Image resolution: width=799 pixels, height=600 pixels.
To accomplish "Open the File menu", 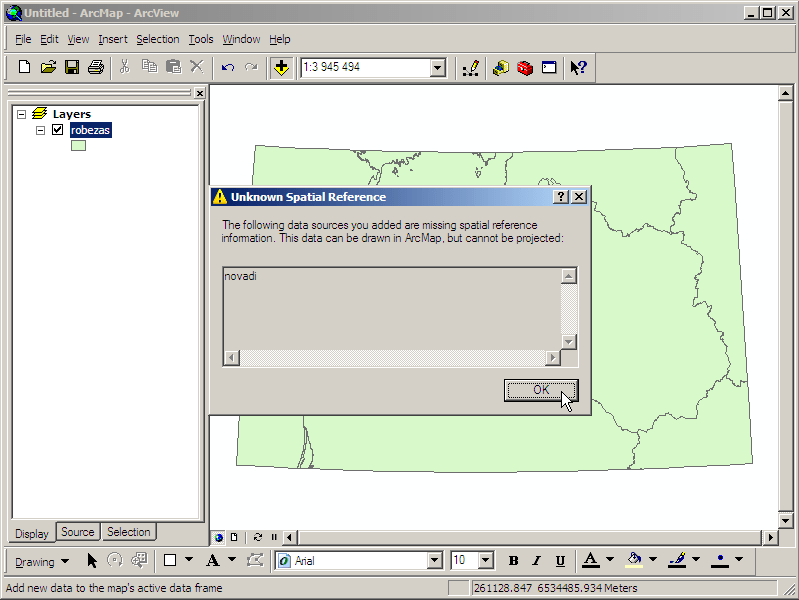I will pyautogui.click(x=23, y=39).
